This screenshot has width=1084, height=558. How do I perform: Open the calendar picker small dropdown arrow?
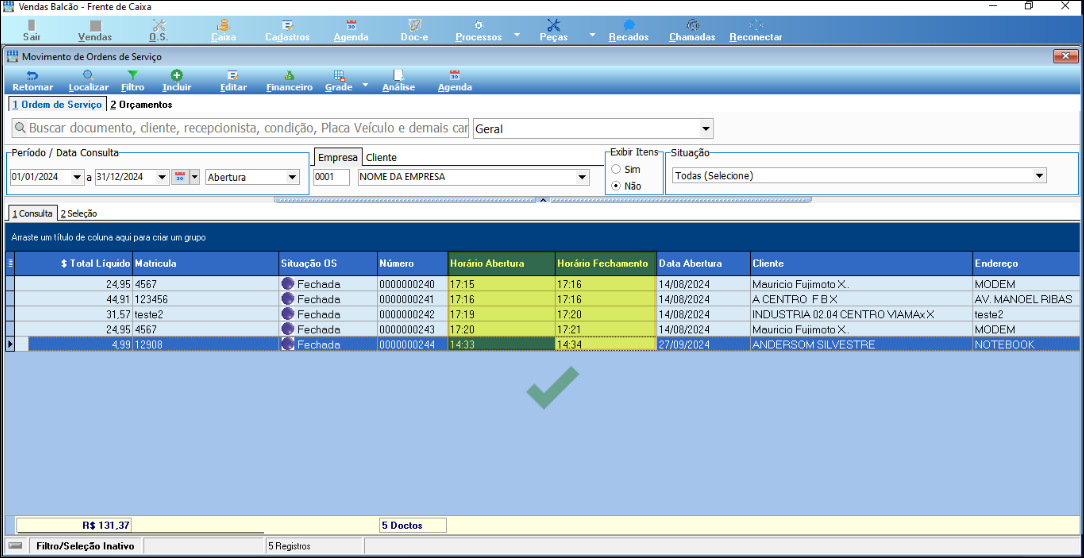point(195,177)
